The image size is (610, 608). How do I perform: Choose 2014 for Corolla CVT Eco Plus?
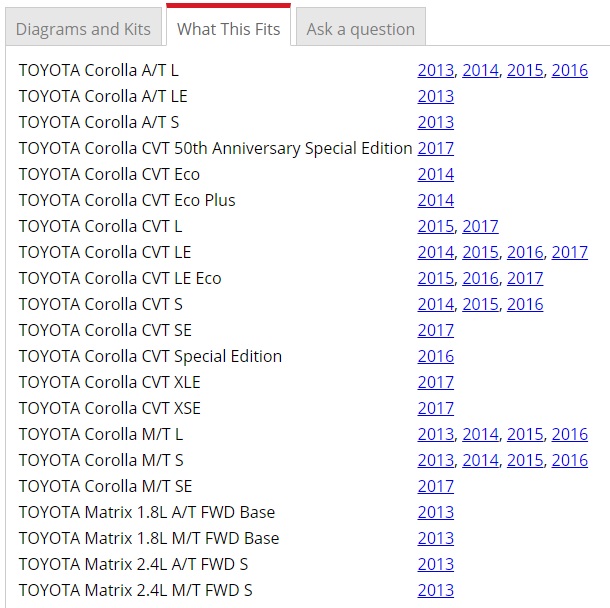[x=435, y=200]
